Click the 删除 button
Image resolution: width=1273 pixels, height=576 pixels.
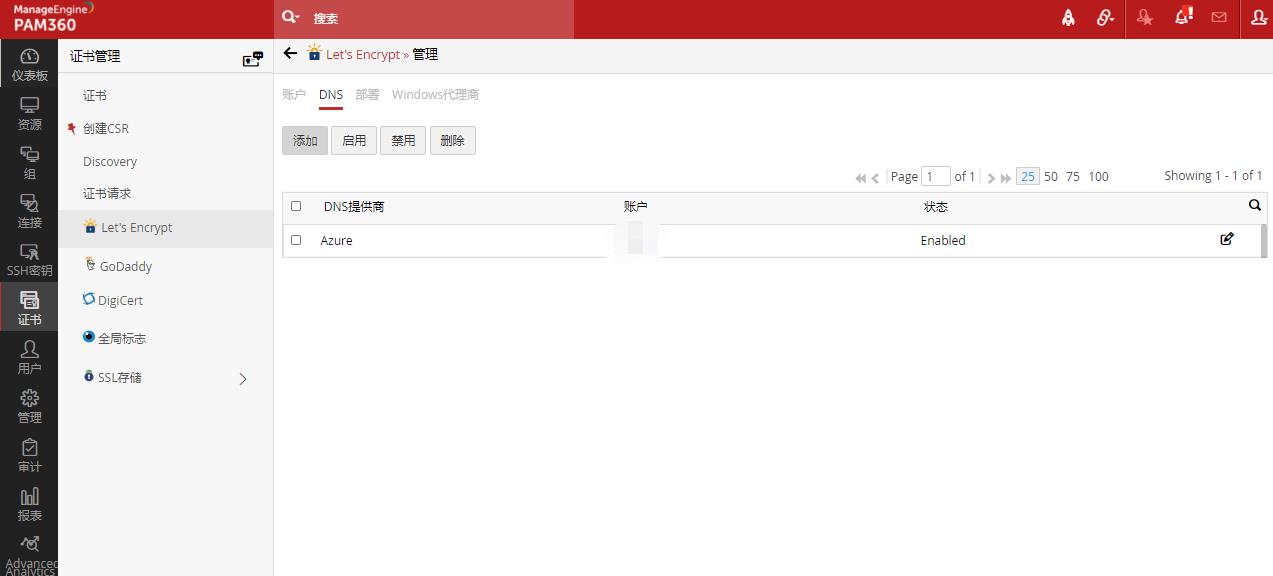point(452,141)
